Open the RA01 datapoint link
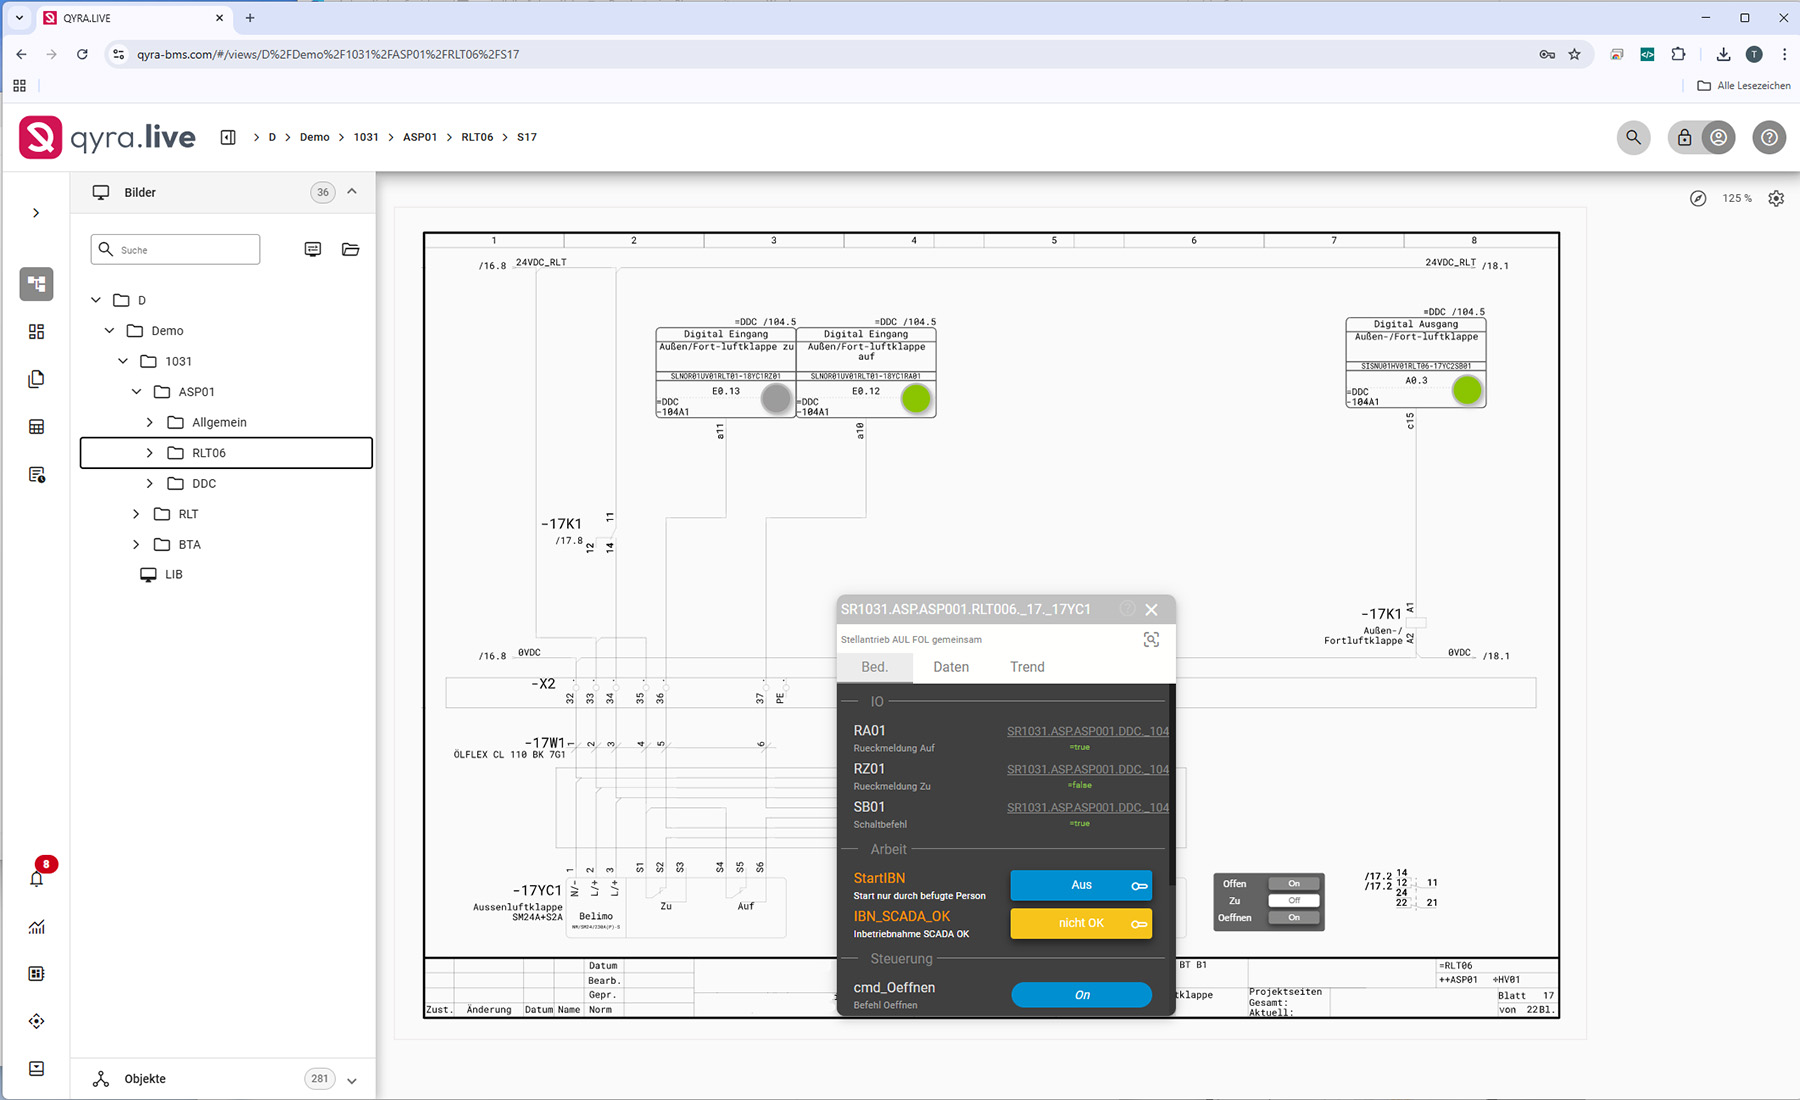This screenshot has width=1800, height=1100. 1087,731
